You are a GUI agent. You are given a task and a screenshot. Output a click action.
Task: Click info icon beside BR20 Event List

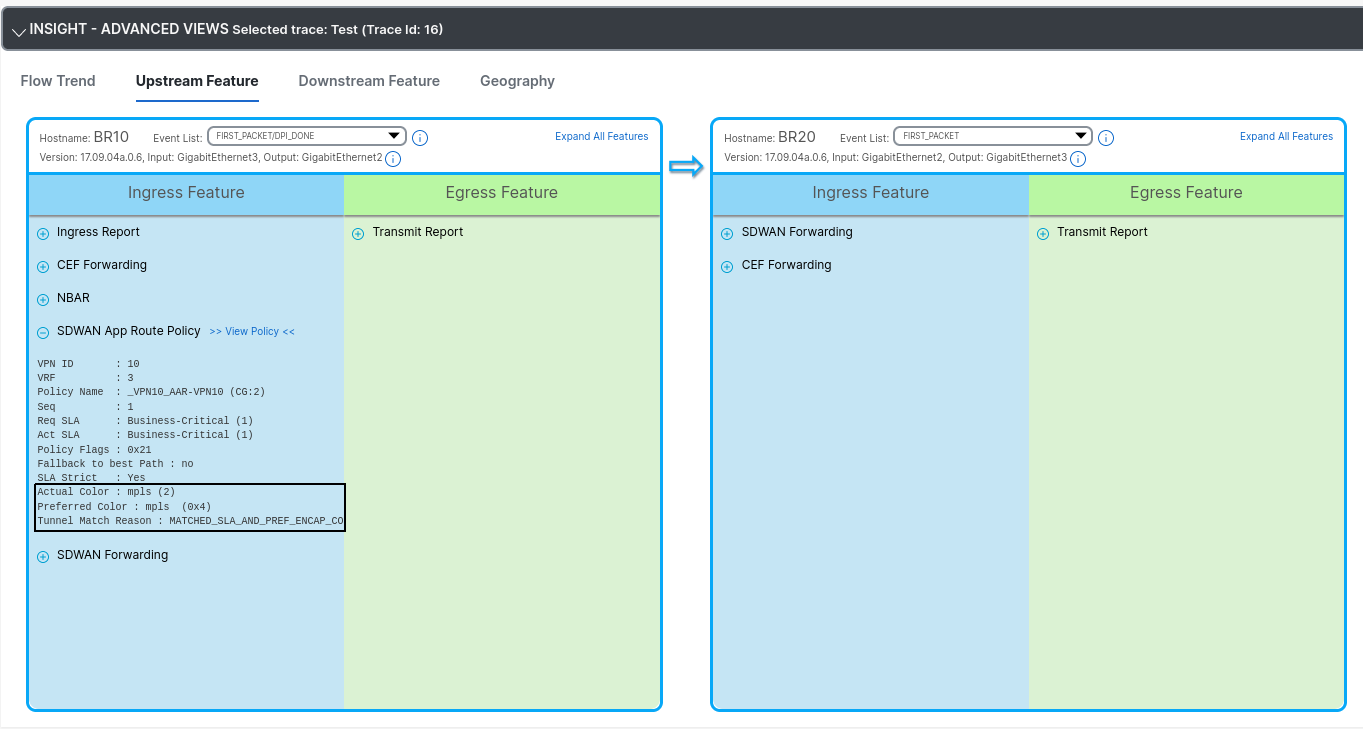click(1105, 138)
